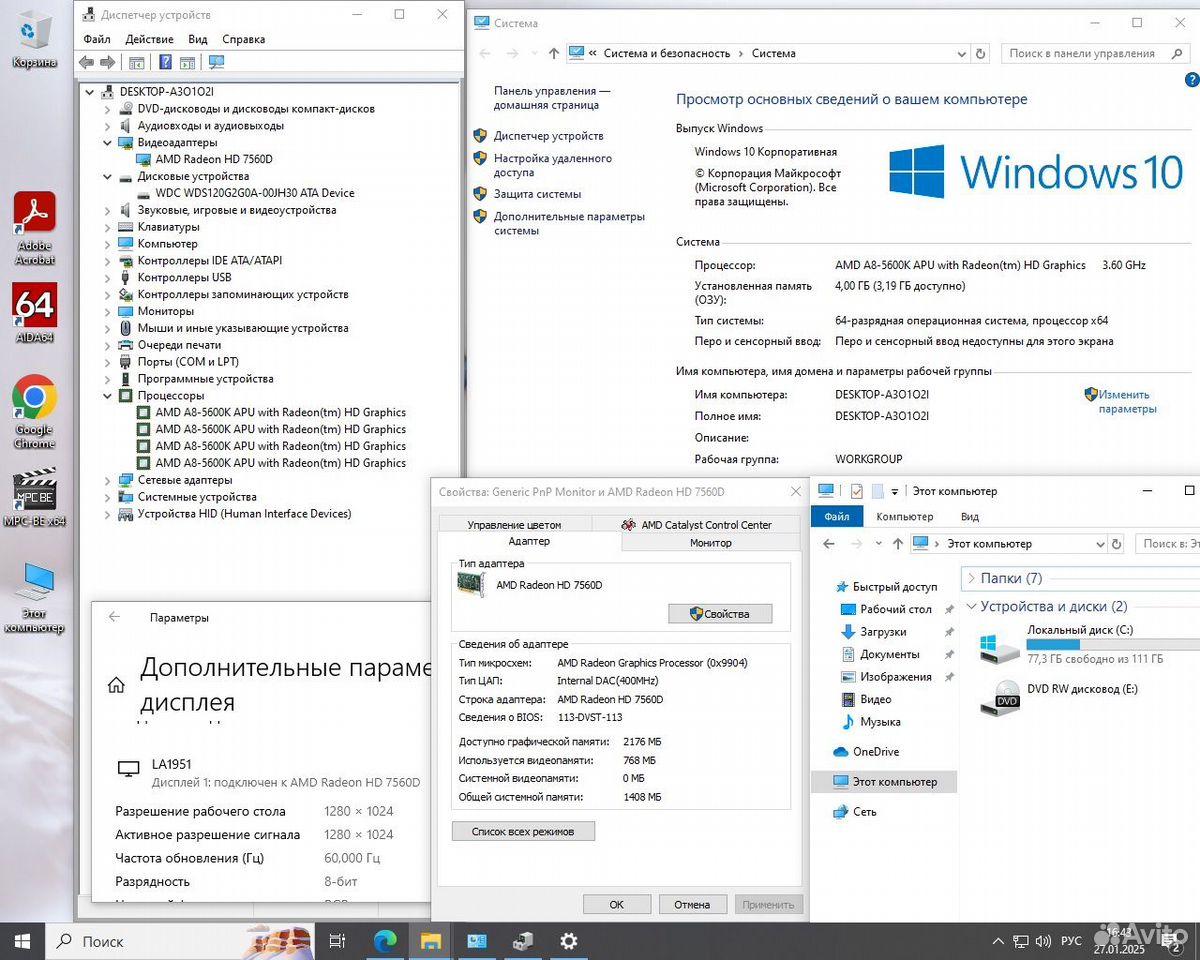Switch to 'Управление цветом' tab

[514, 525]
